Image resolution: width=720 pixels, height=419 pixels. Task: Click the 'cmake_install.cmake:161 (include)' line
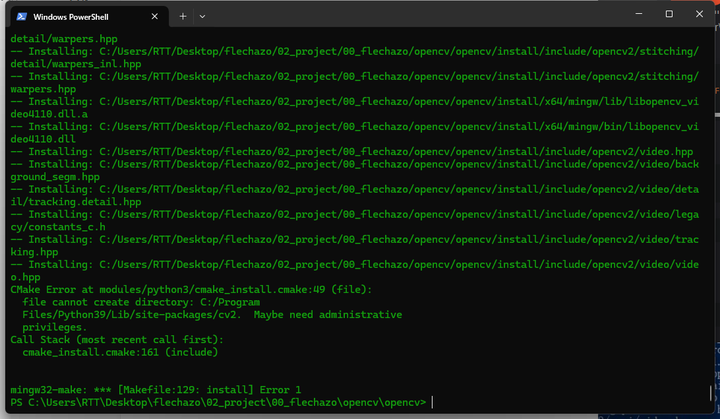(120, 352)
